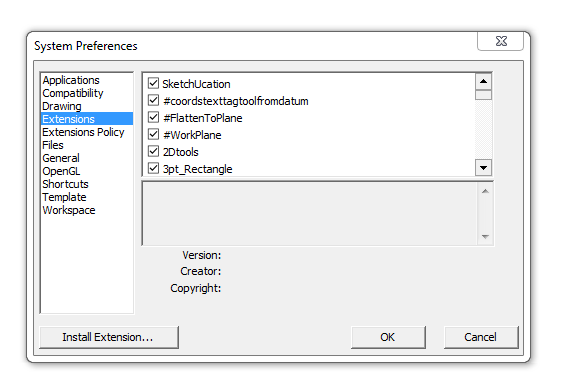Screen dimensions: 566x391
Task: Click the extensions list scroll down arrow
Action: [x=483, y=168]
